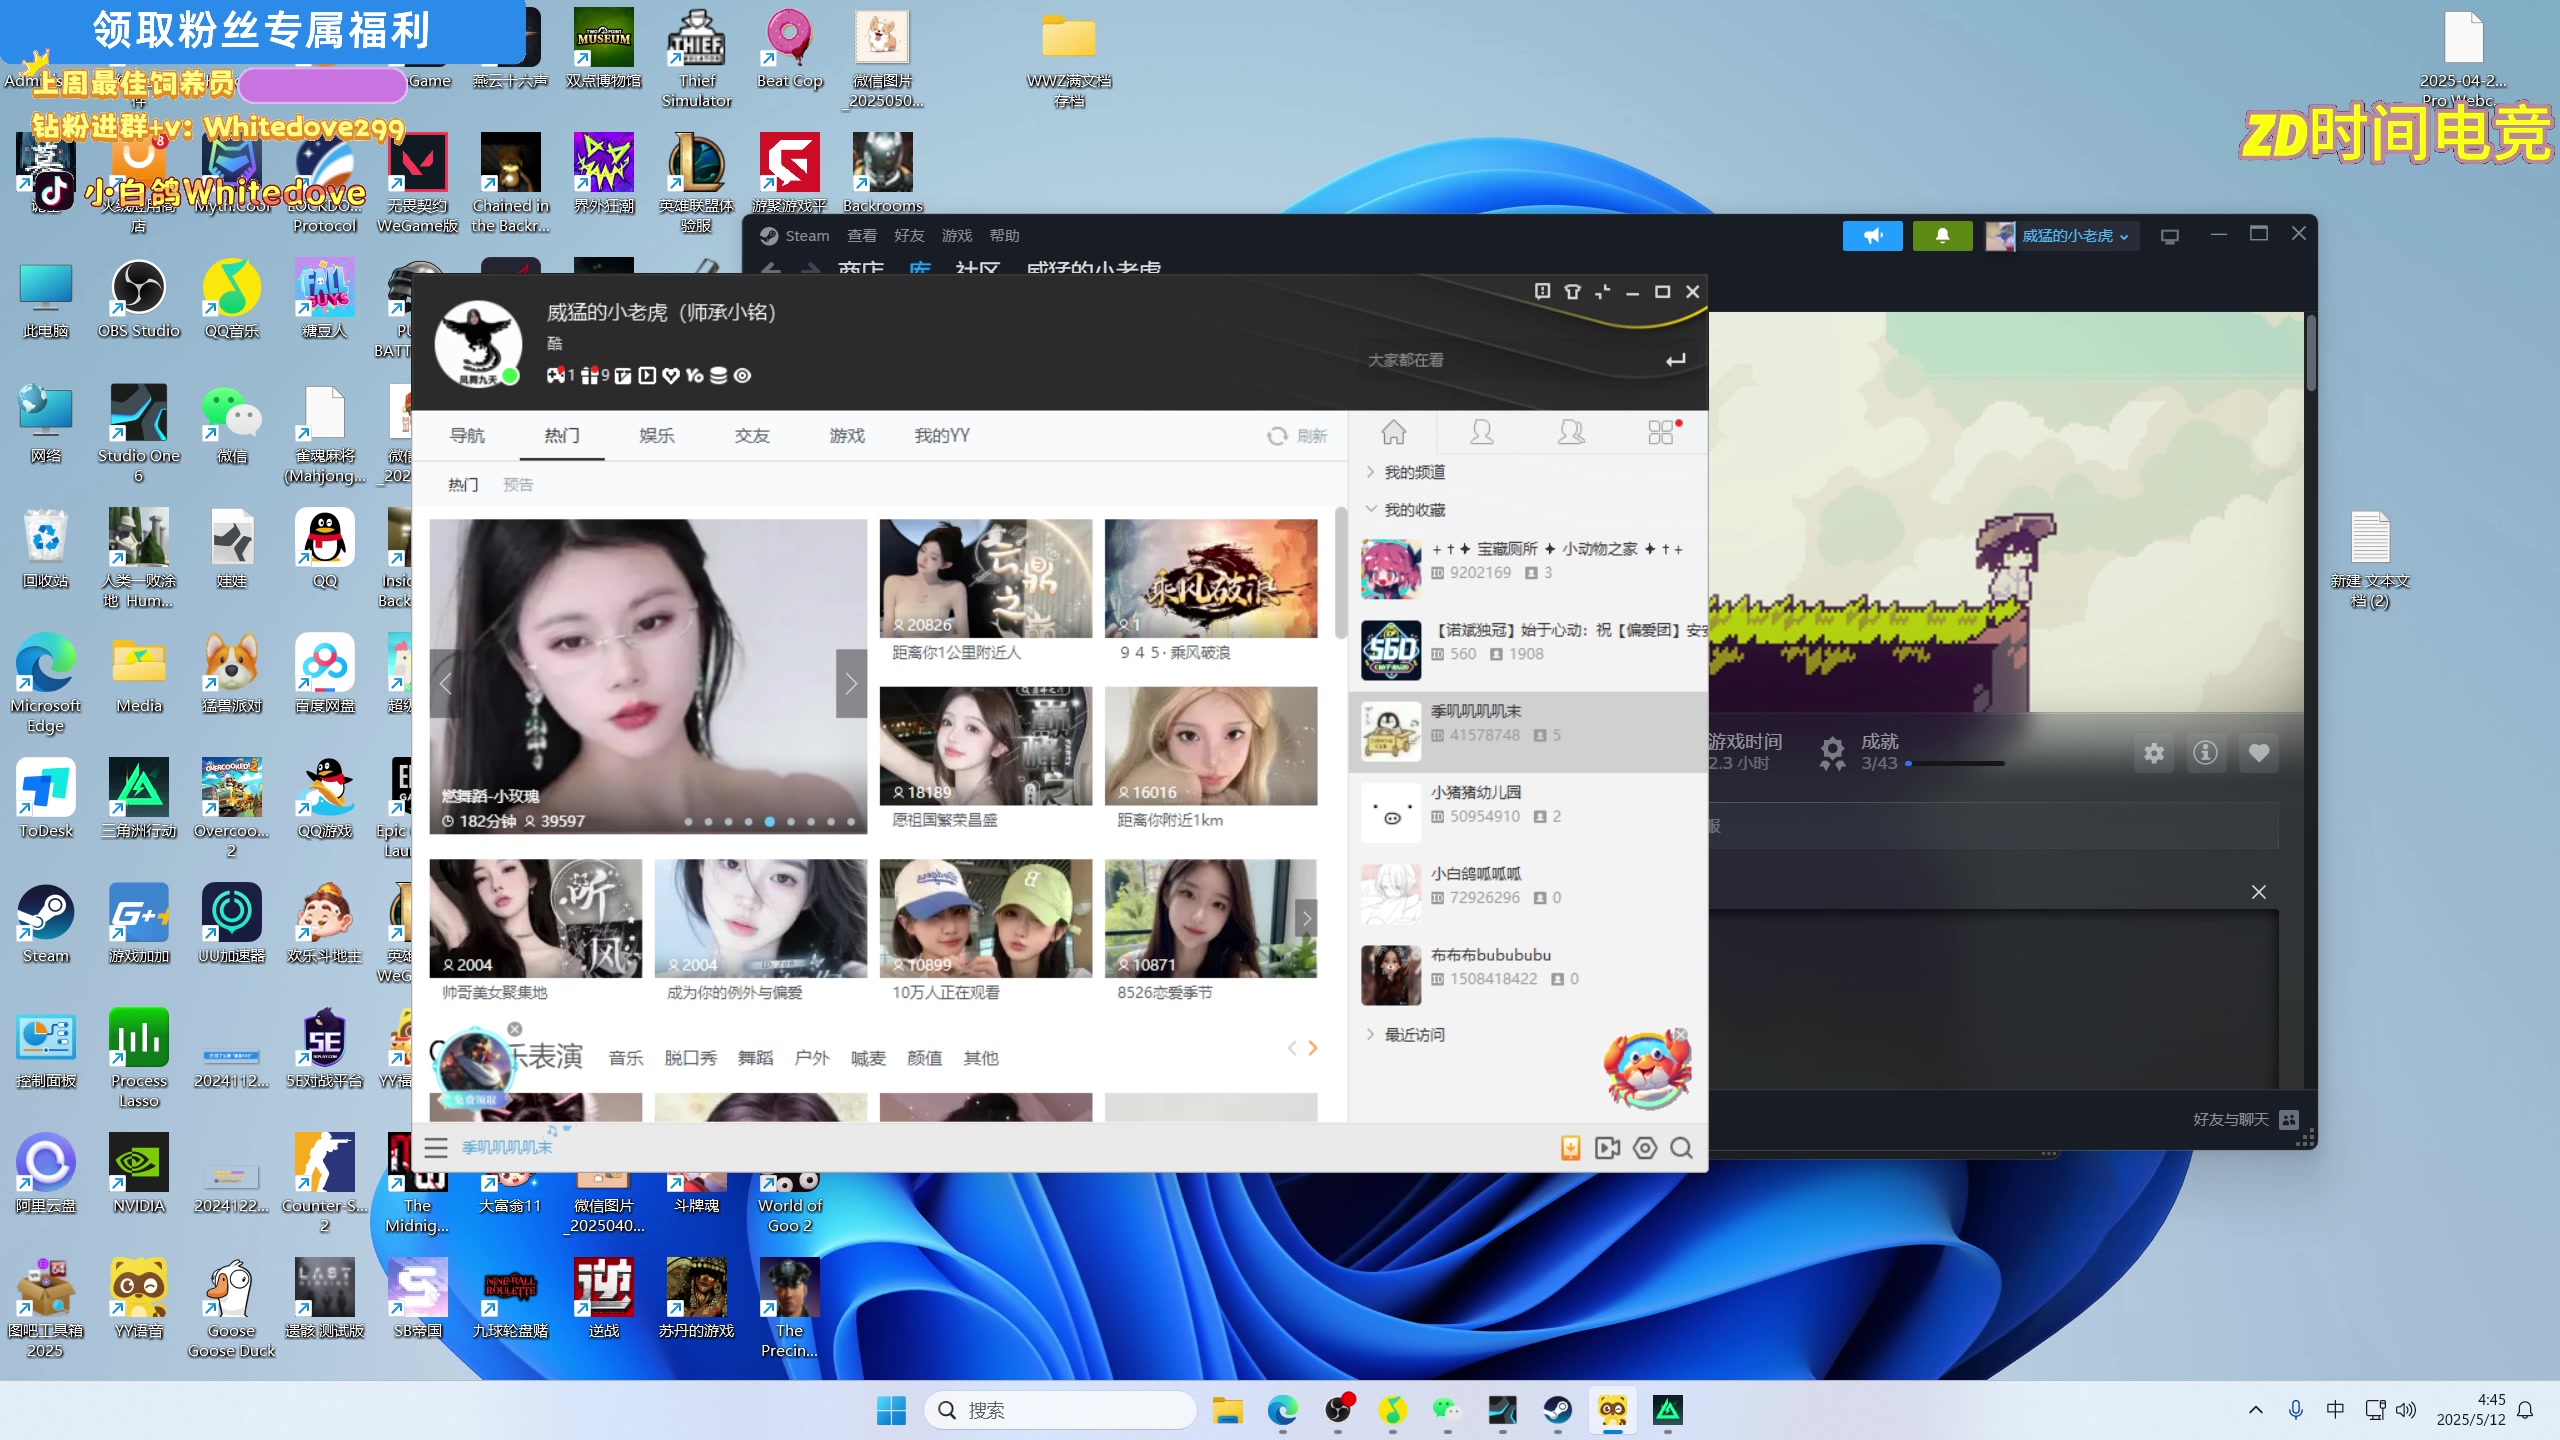Click the Steam game info icon
Screen dimensions: 2560x1440
tap(2205, 753)
